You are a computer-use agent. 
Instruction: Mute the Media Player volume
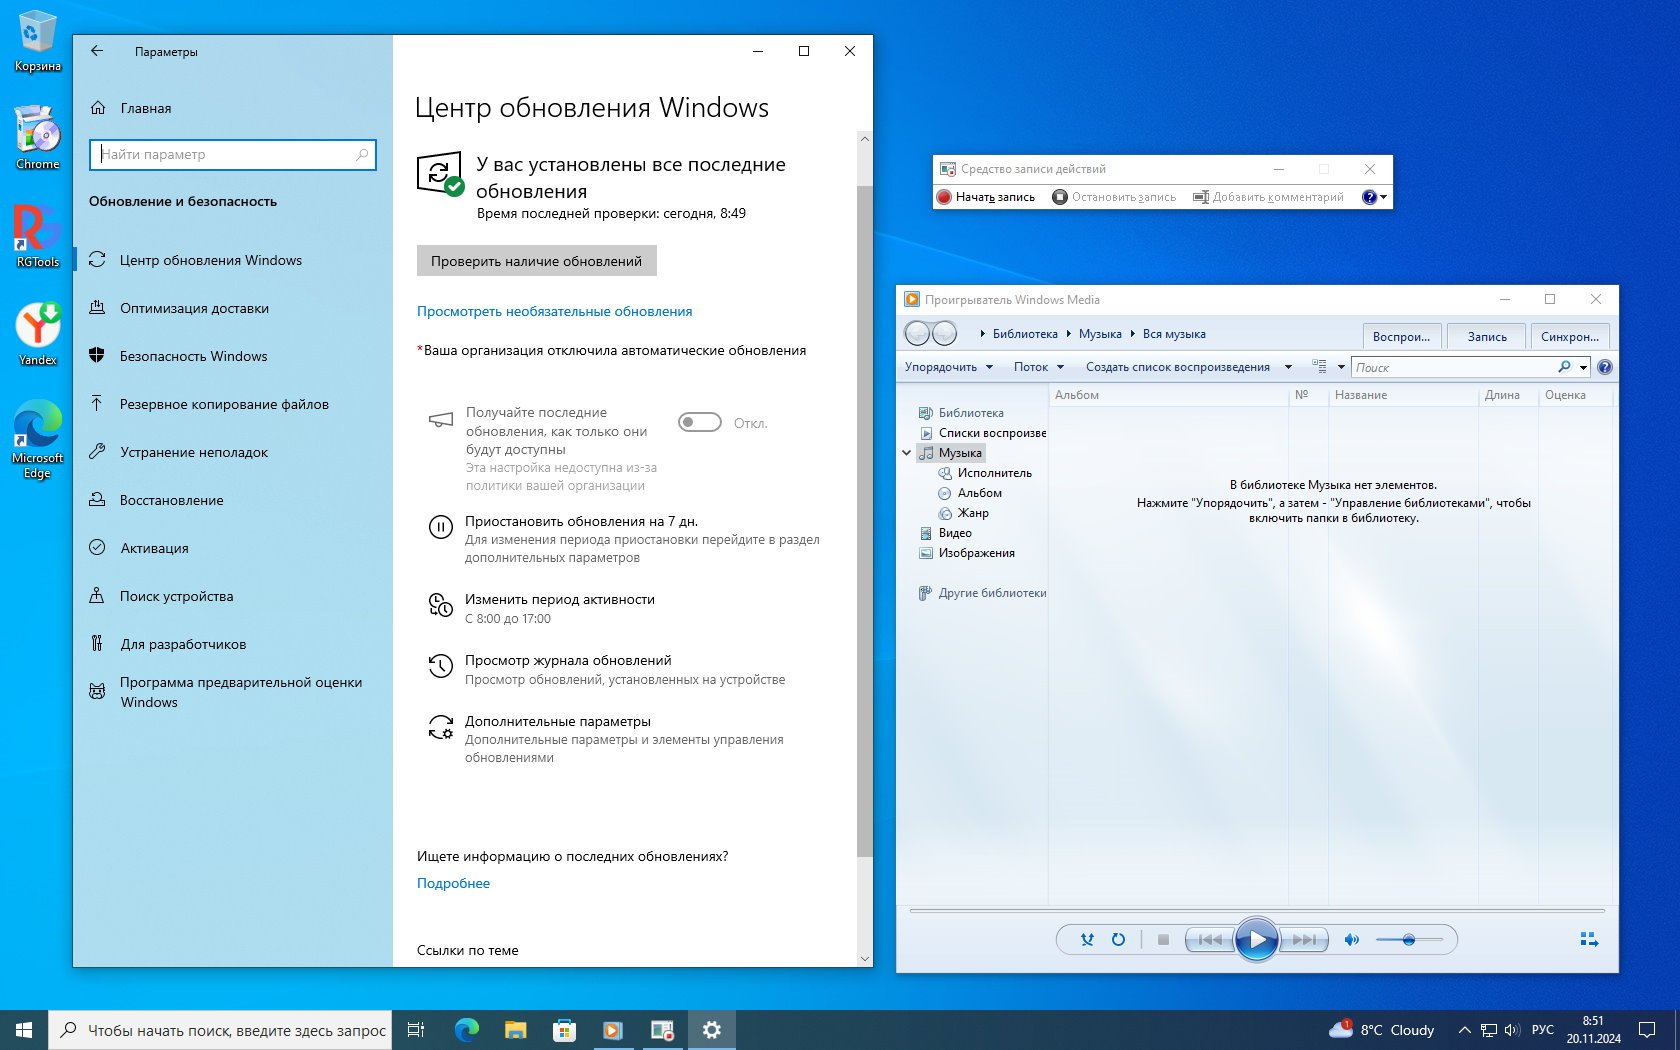click(1351, 940)
